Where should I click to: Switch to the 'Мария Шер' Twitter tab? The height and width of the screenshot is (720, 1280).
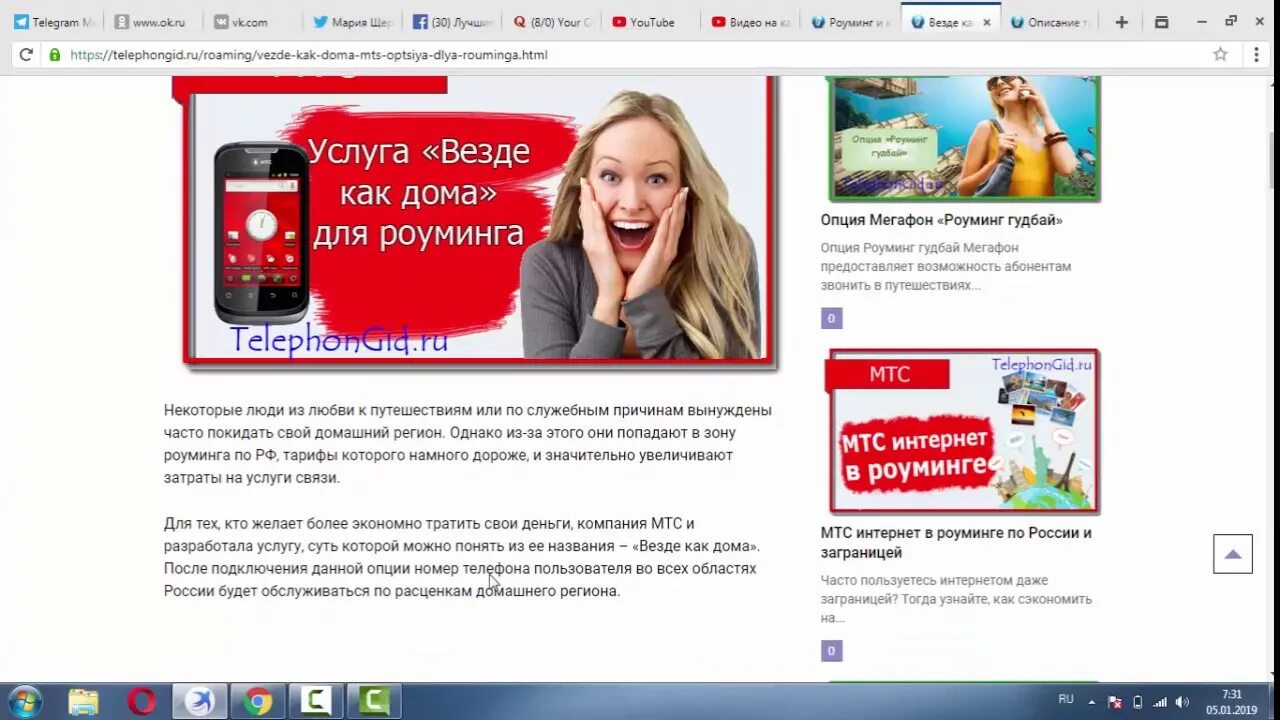[352, 22]
